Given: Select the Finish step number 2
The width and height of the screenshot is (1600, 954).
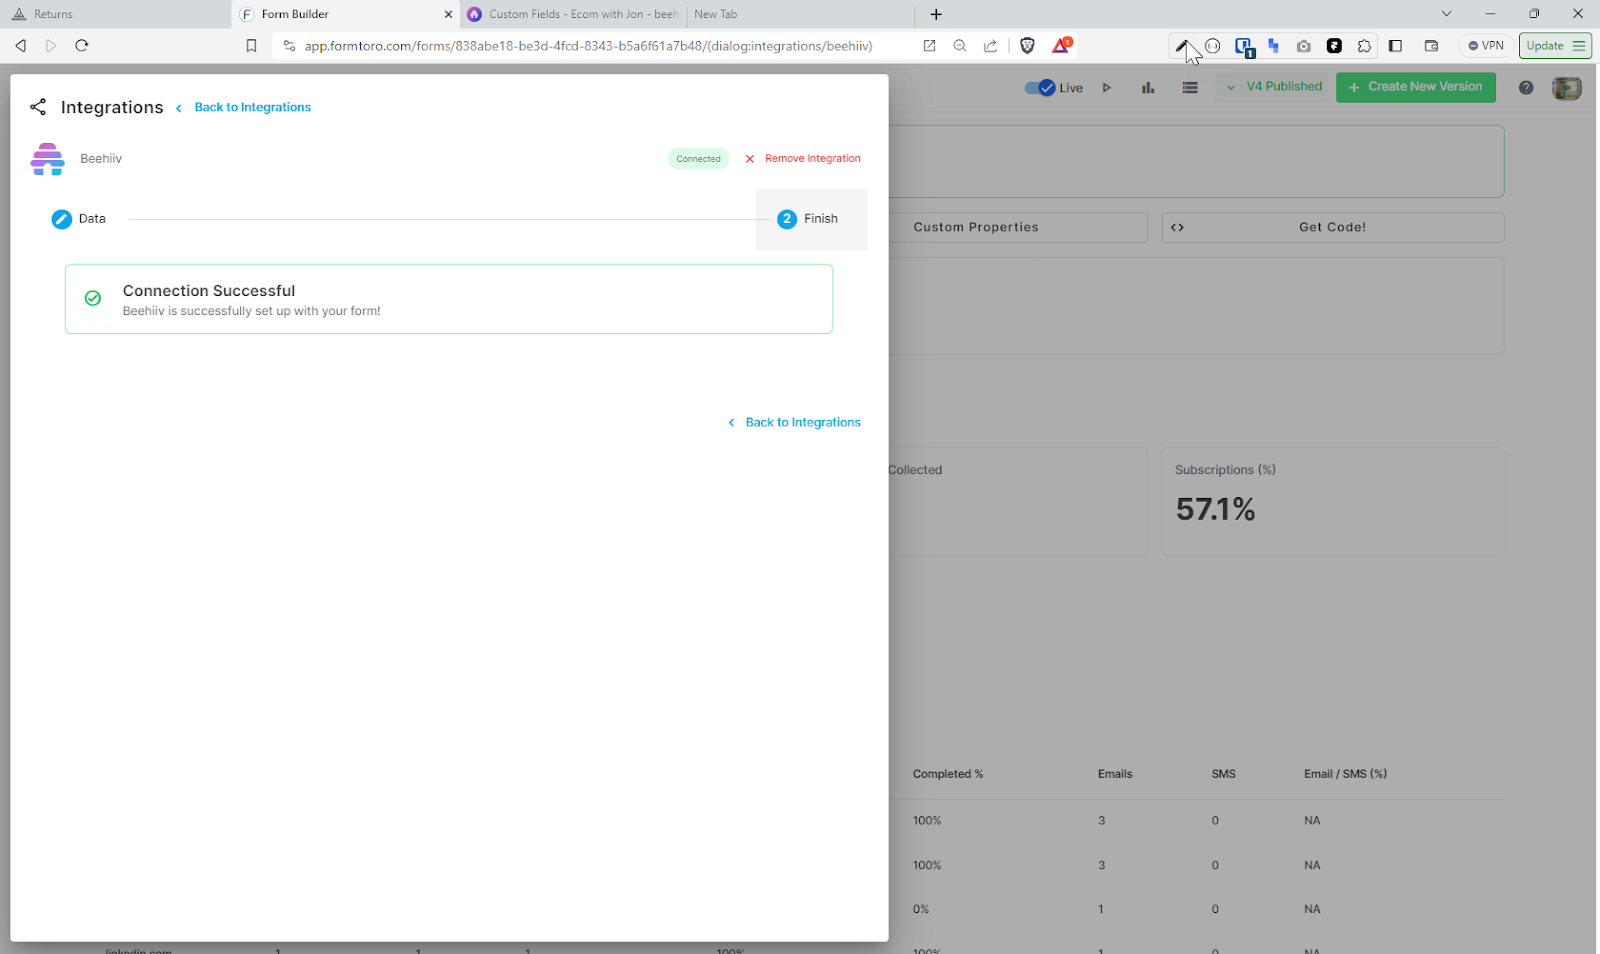Looking at the screenshot, I should tap(787, 219).
